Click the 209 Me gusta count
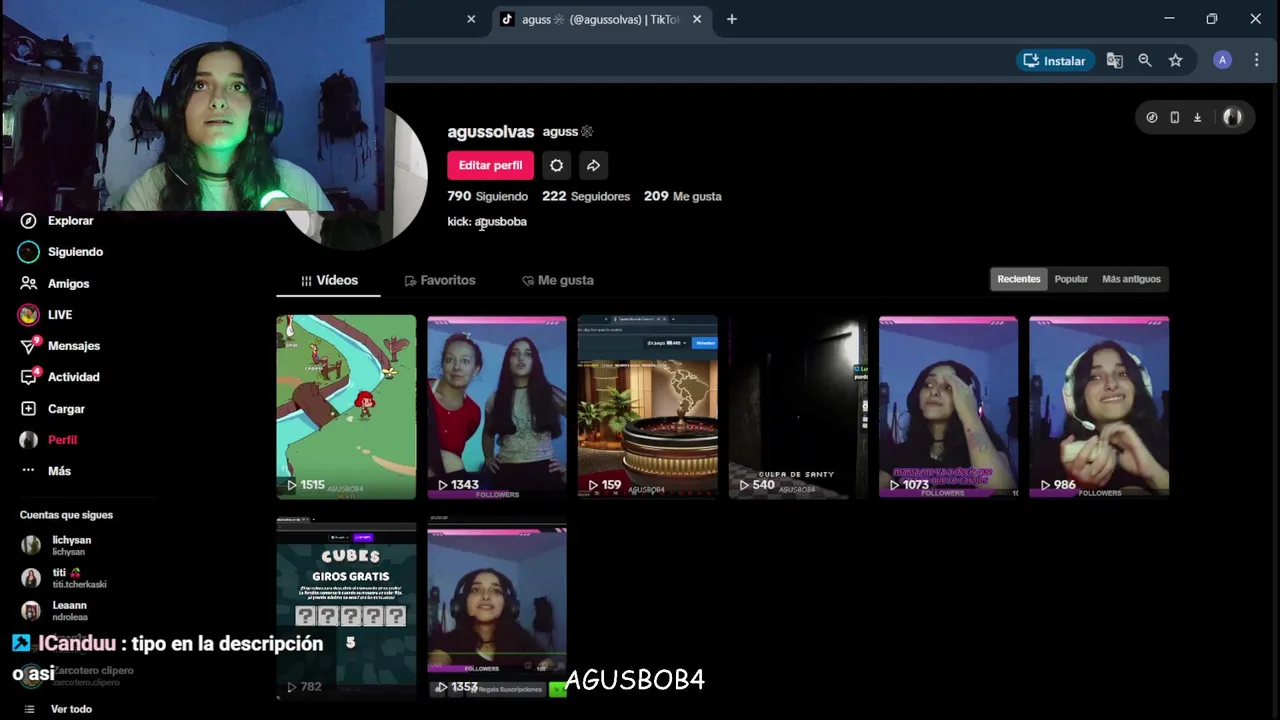The height and width of the screenshot is (720, 1280). coord(683,196)
